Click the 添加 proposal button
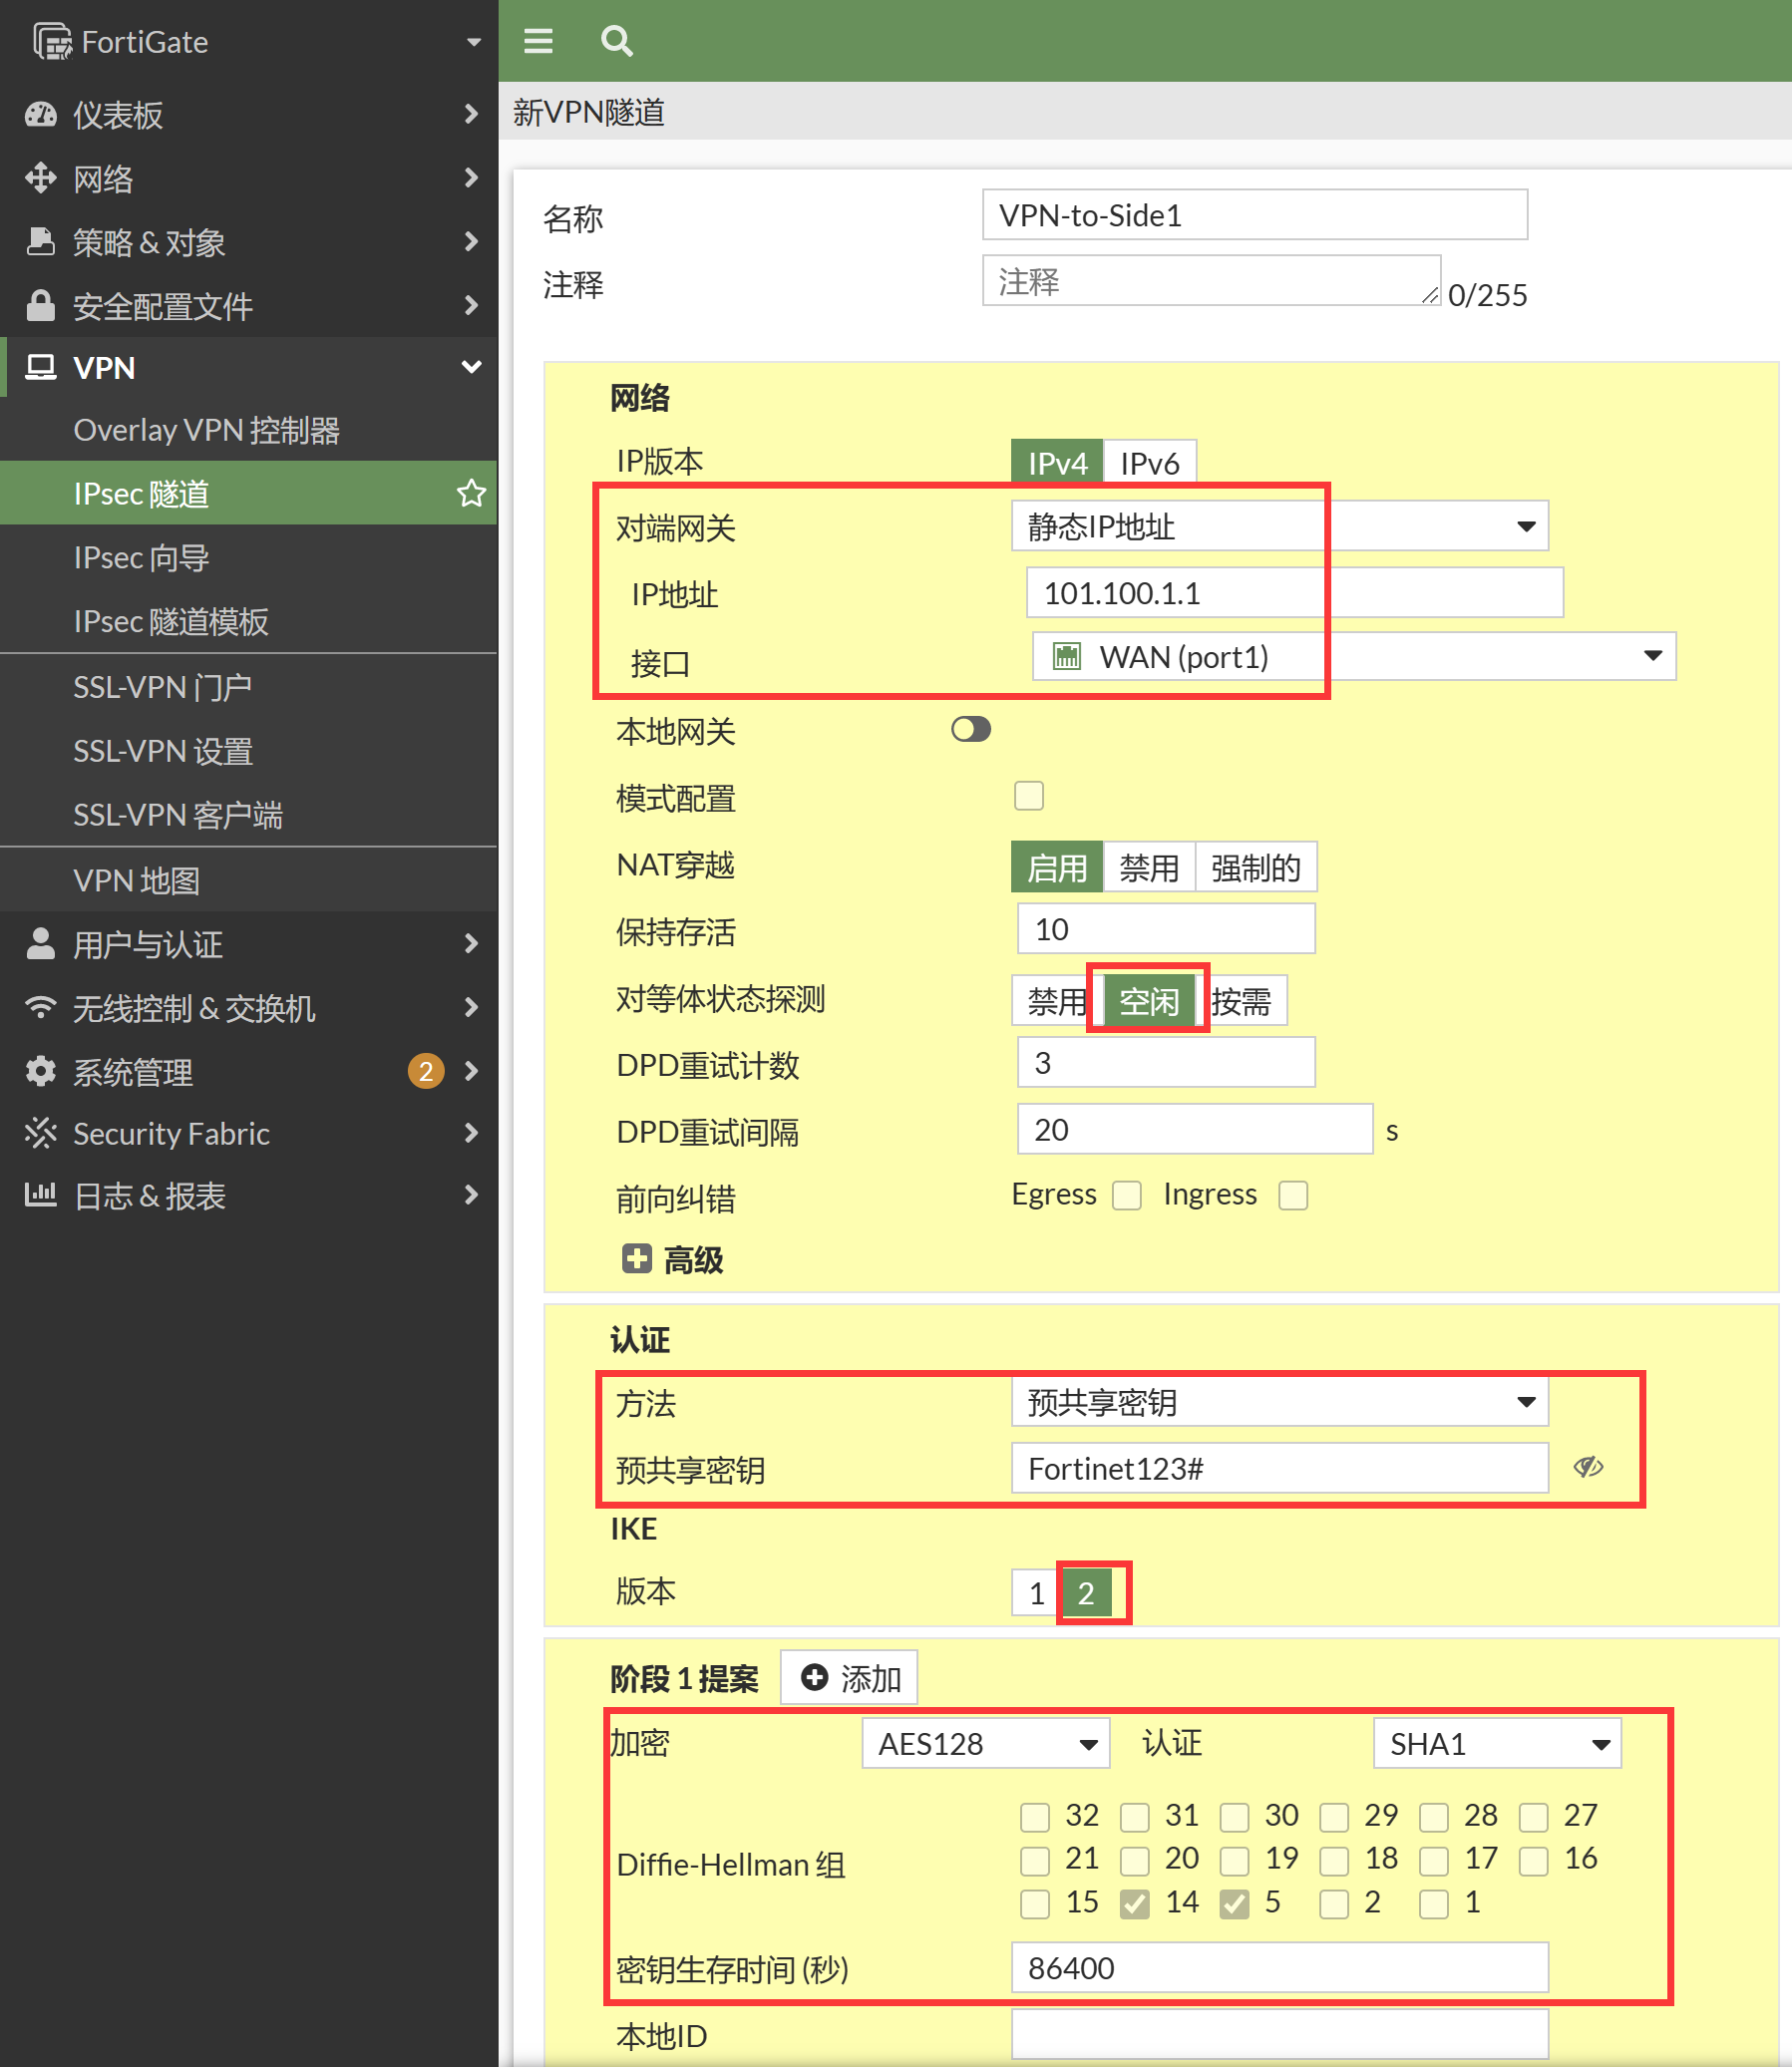Viewport: 1792px width, 2067px height. tap(849, 1678)
